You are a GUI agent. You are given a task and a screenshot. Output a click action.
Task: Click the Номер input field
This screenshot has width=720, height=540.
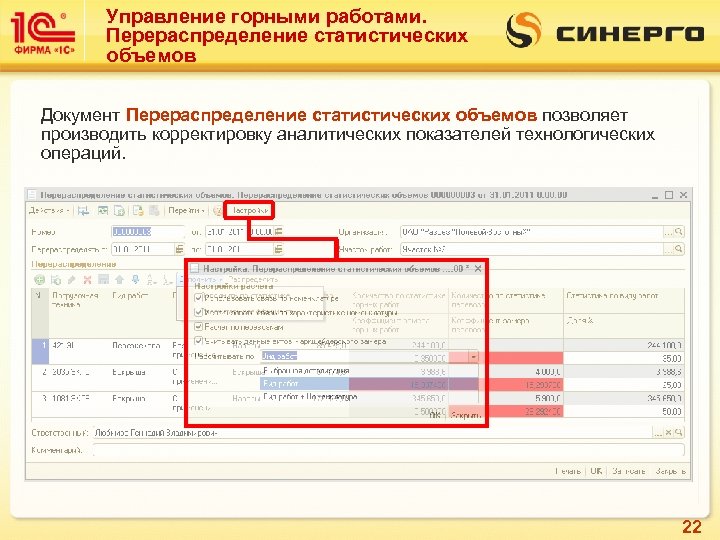[148, 232]
